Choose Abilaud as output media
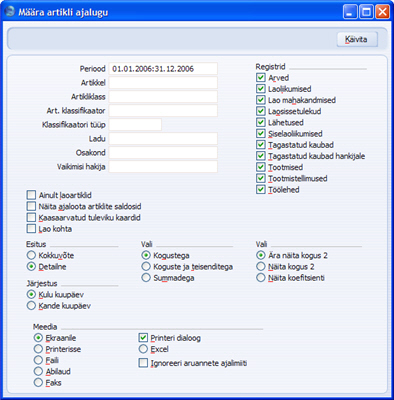This screenshot has height=400, width=394. click(38, 371)
